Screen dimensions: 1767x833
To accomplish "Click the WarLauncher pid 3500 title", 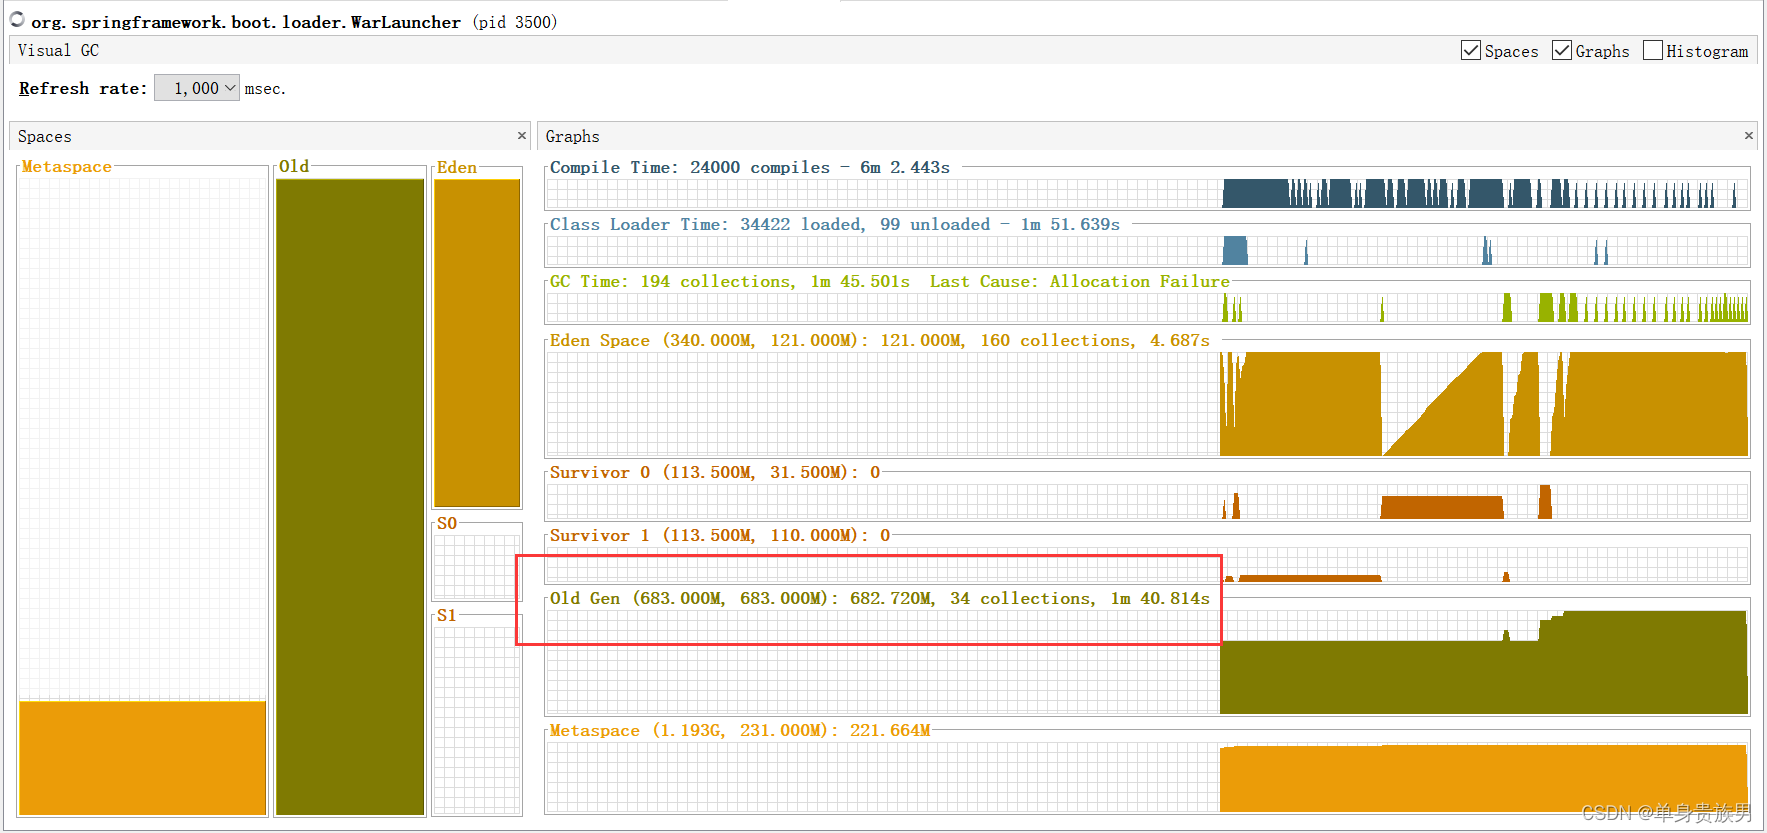I will click(294, 22).
